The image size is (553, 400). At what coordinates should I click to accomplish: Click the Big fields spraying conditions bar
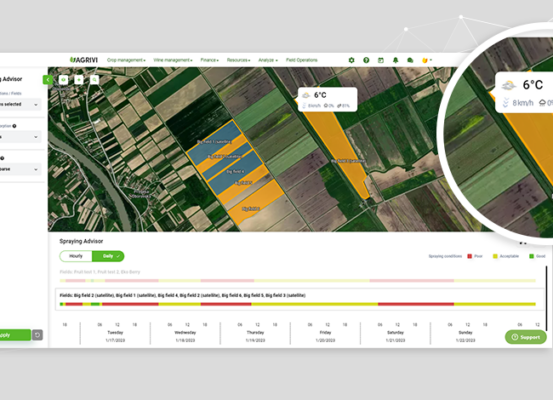tap(298, 304)
